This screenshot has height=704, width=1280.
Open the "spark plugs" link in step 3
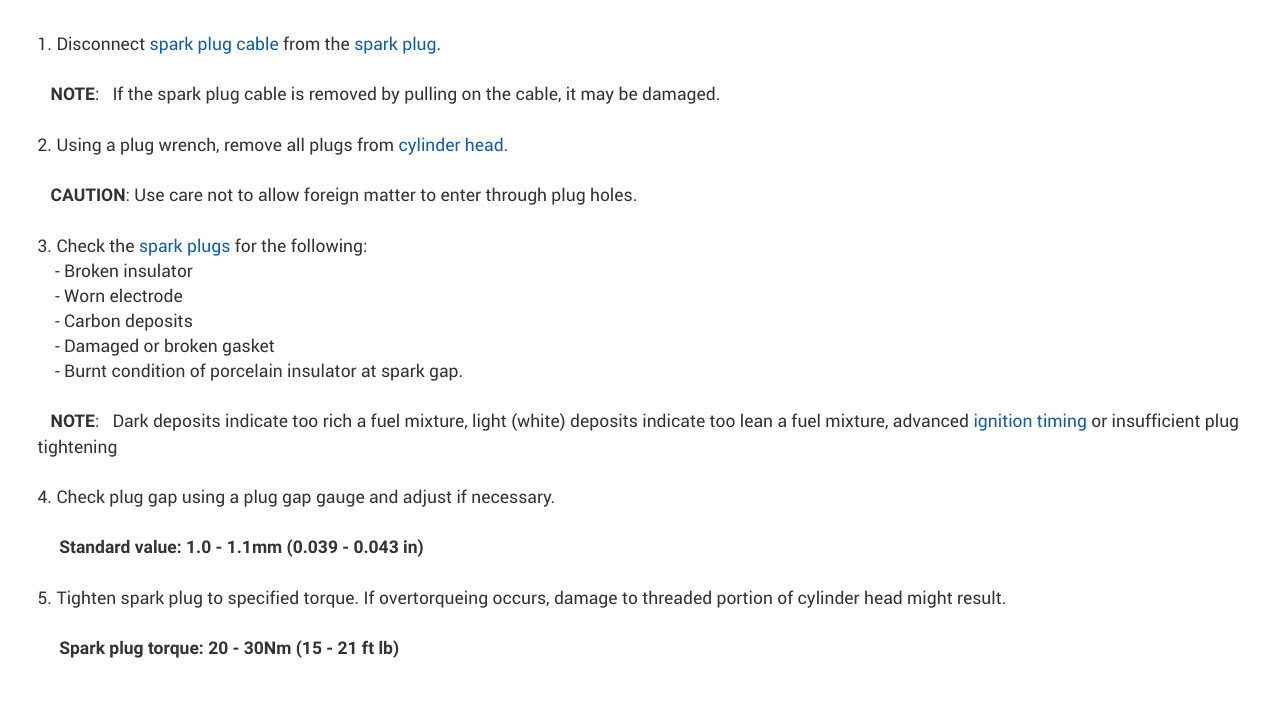(184, 246)
